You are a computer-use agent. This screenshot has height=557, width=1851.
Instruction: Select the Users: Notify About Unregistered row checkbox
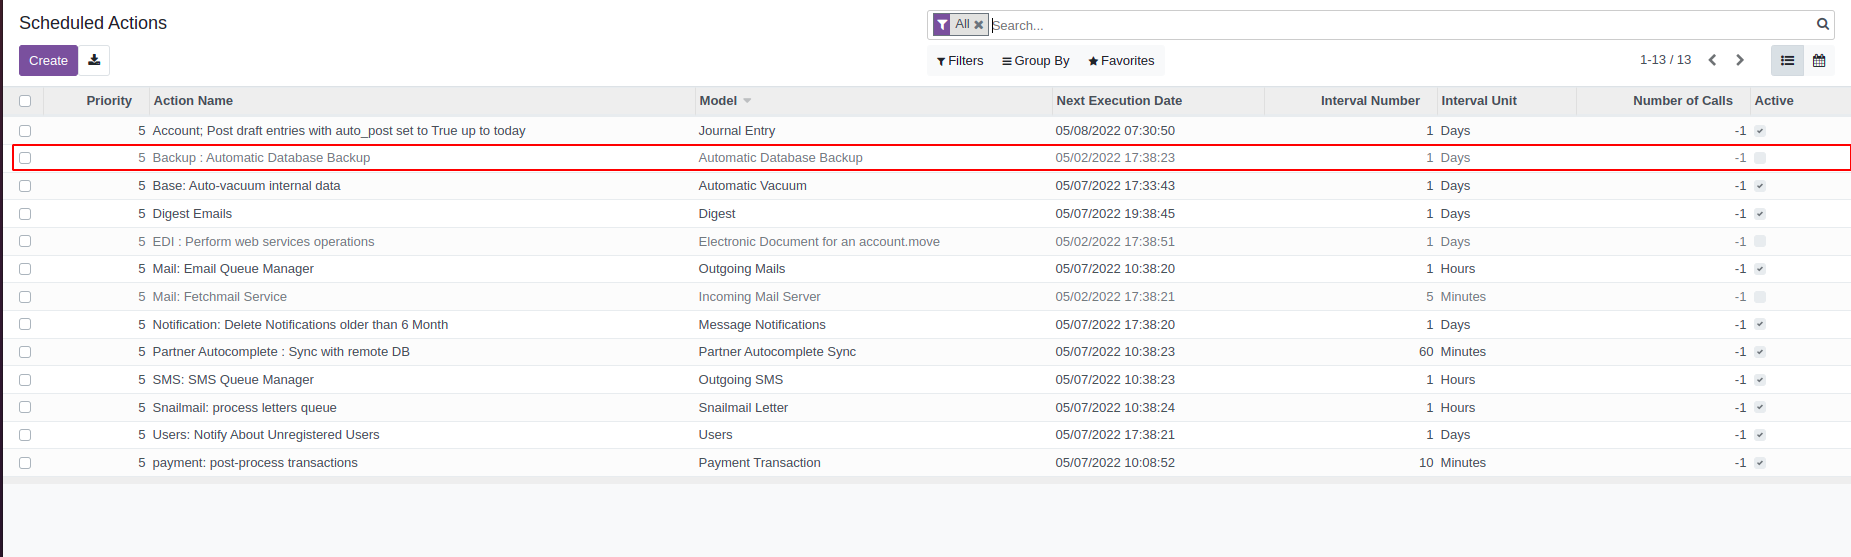25,435
